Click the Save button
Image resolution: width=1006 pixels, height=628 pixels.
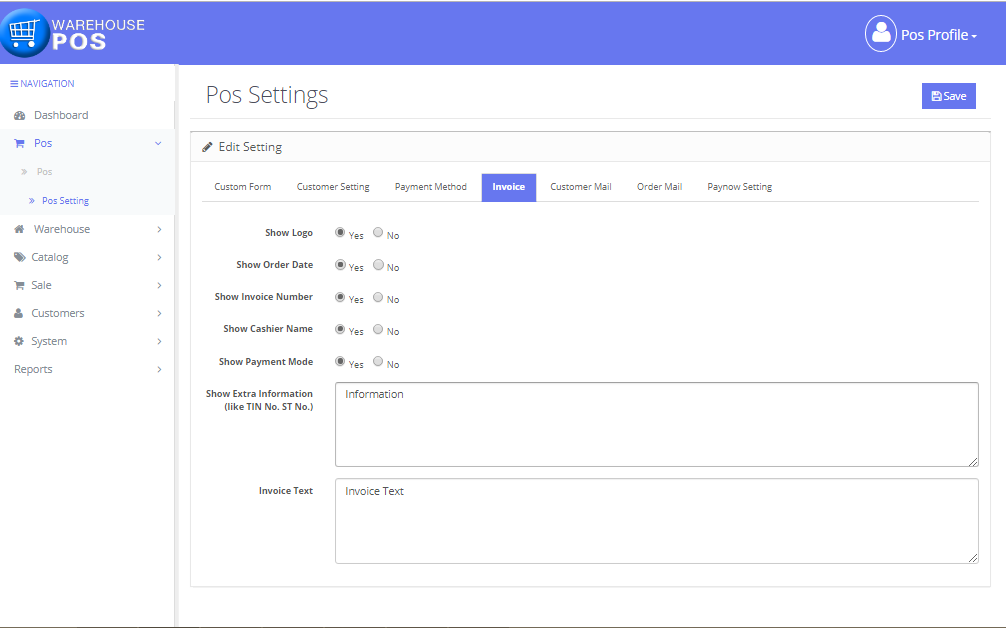[947, 95]
